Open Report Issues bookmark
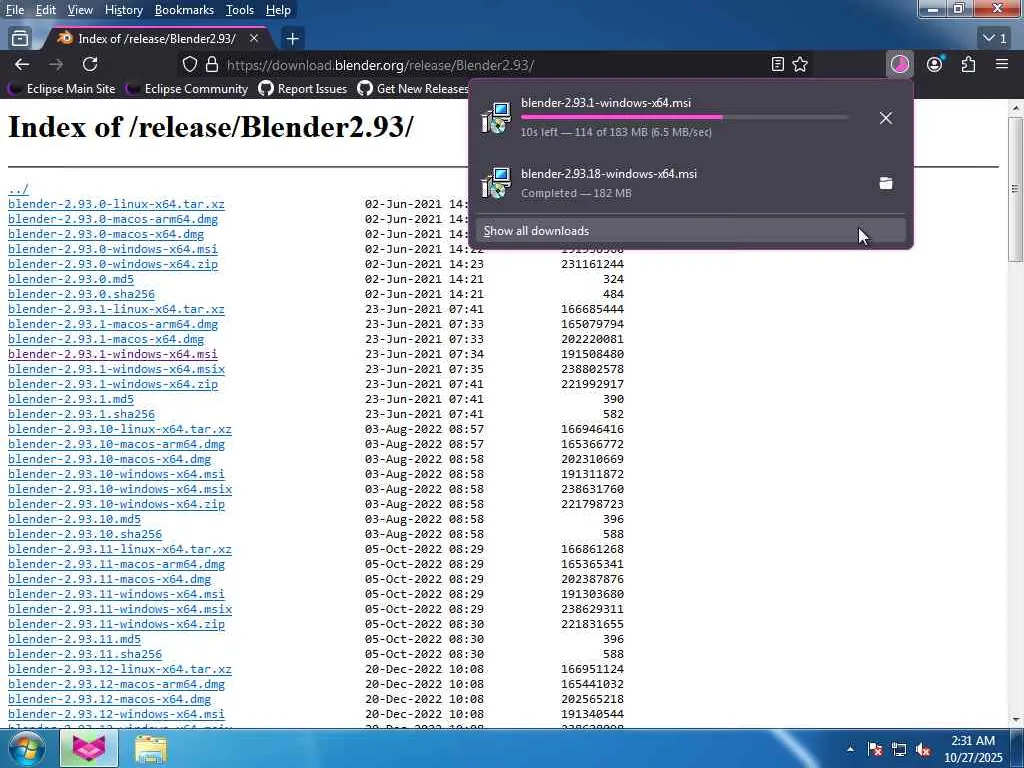This screenshot has height=768, width=1024. [x=303, y=89]
